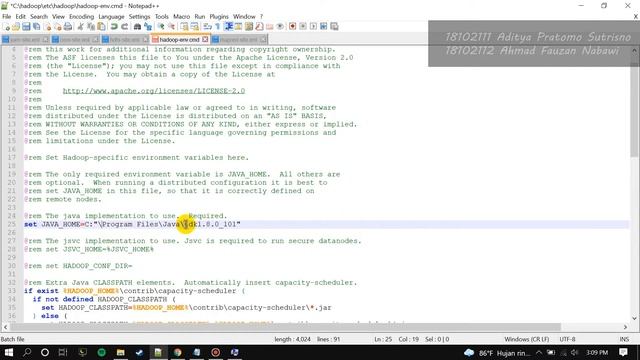The width and height of the screenshot is (640, 360).
Task: Open the Encoding menu
Action: (81, 17)
